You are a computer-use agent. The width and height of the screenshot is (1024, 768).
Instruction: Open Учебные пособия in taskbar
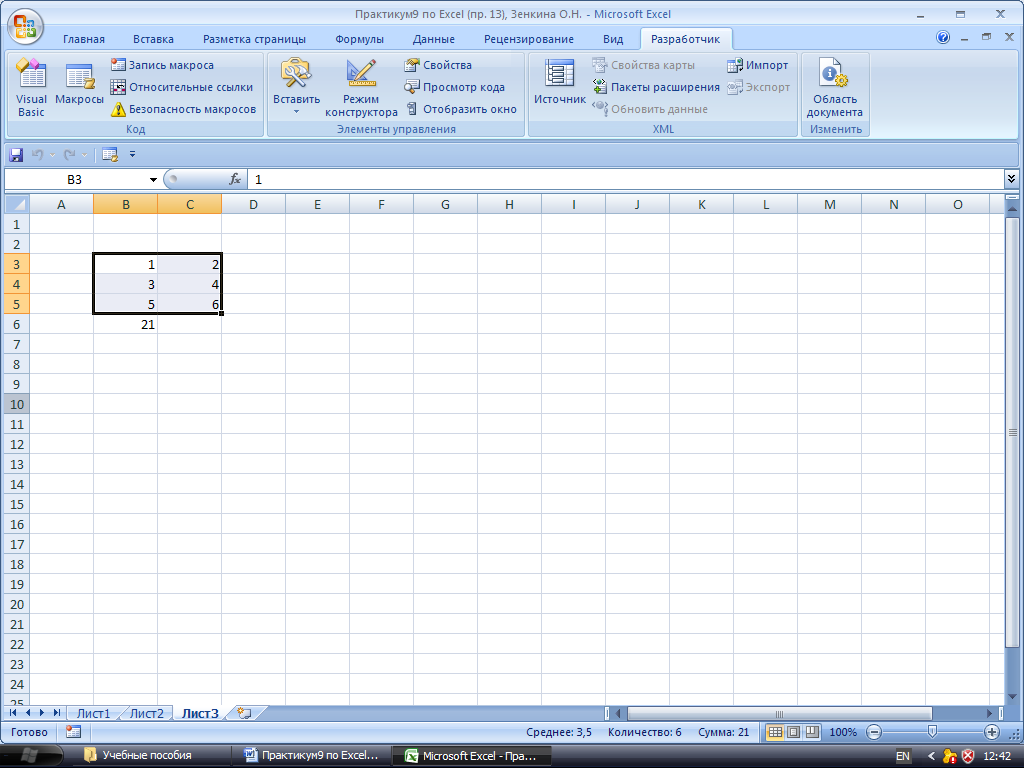click(x=139, y=756)
